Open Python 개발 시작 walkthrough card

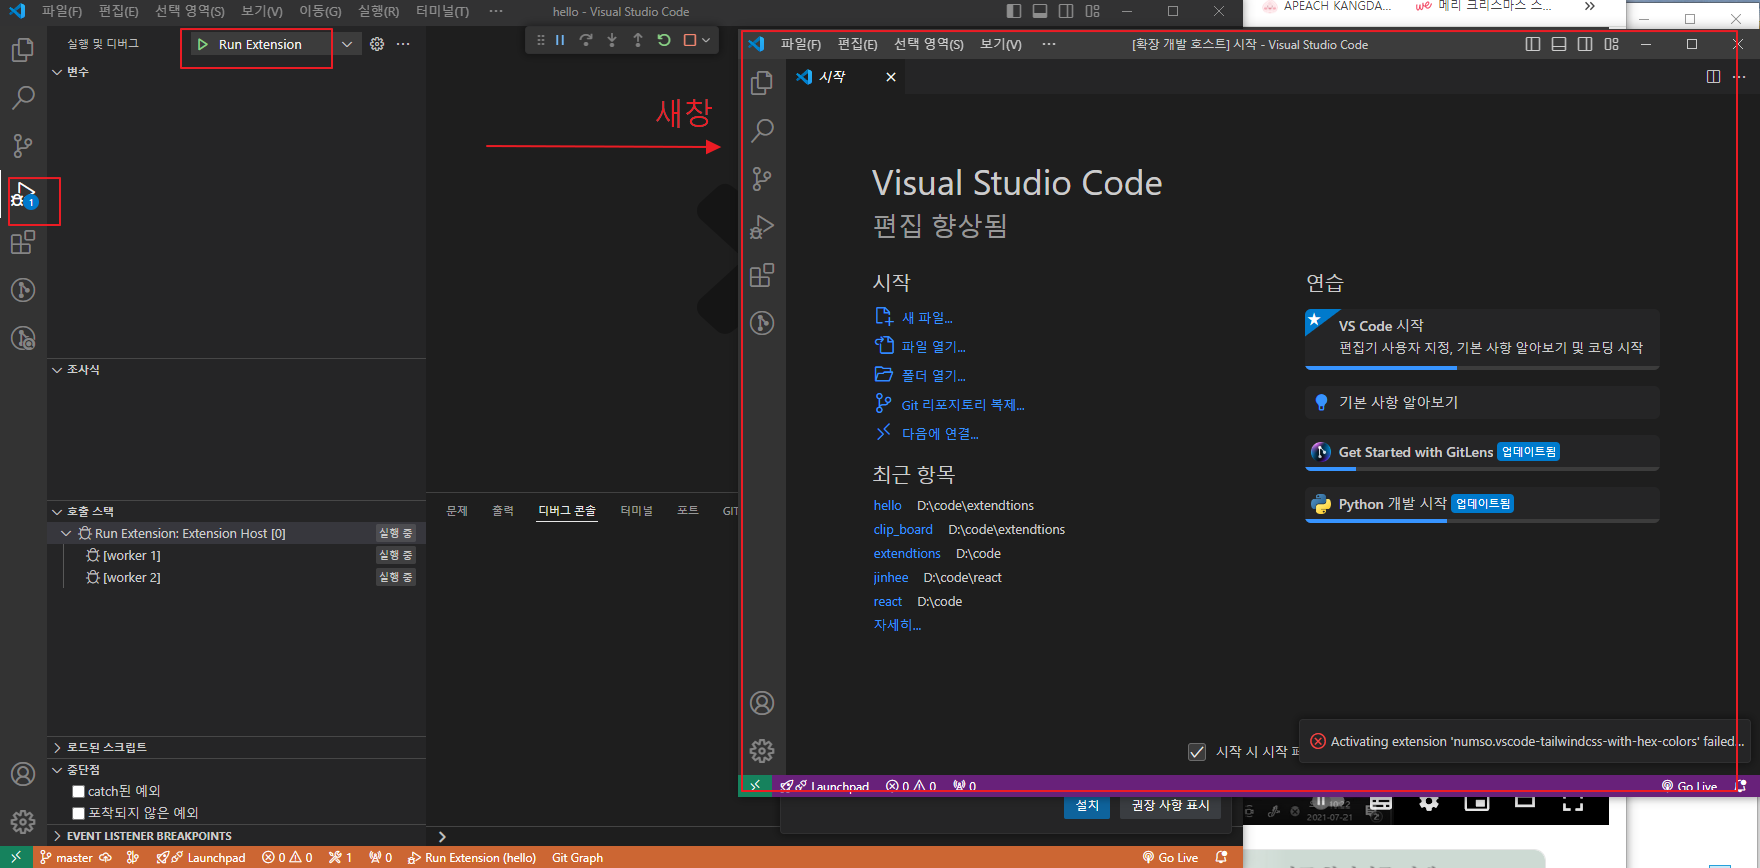[1482, 504]
